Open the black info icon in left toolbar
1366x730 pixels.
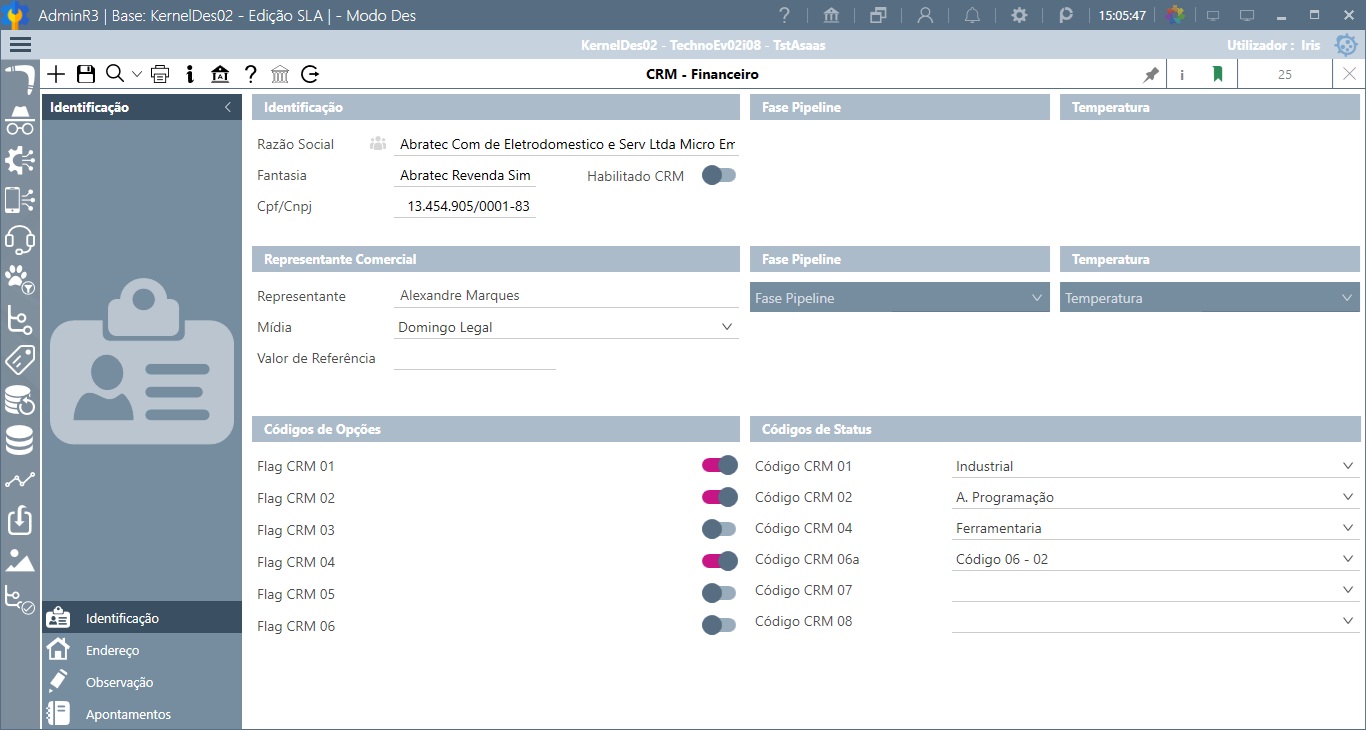(190, 74)
